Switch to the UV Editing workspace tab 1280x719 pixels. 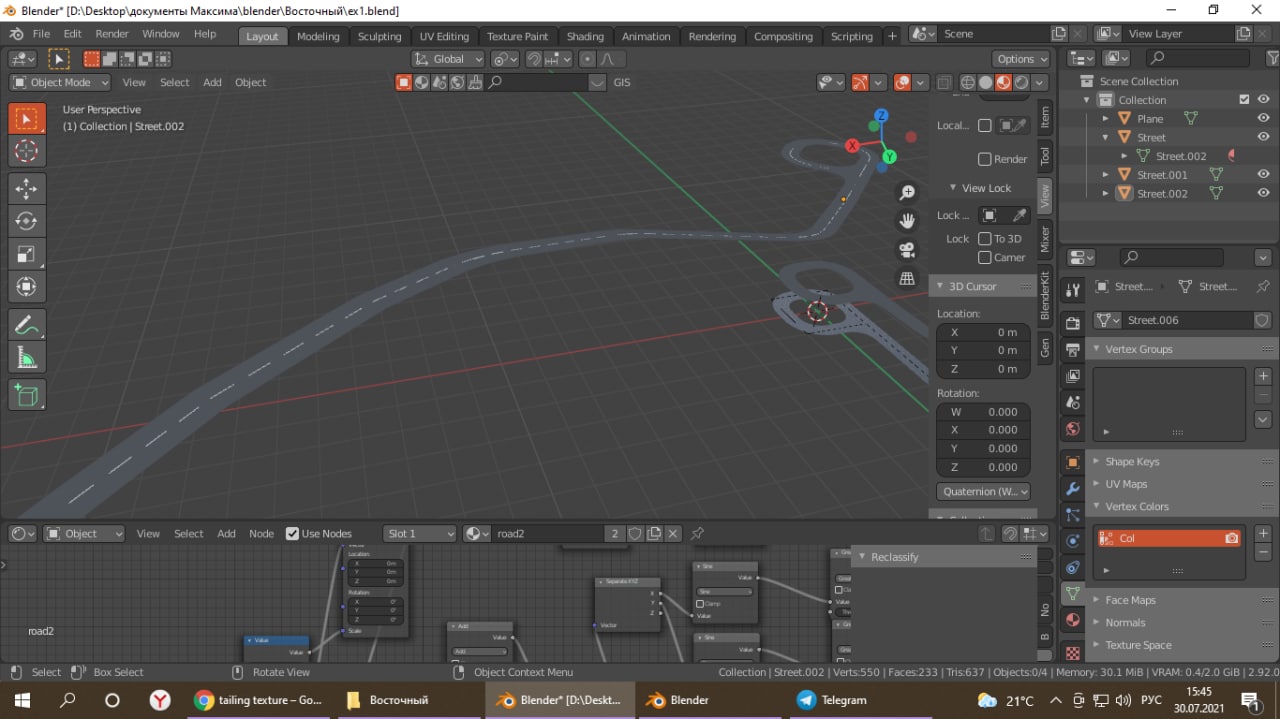point(444,37)
